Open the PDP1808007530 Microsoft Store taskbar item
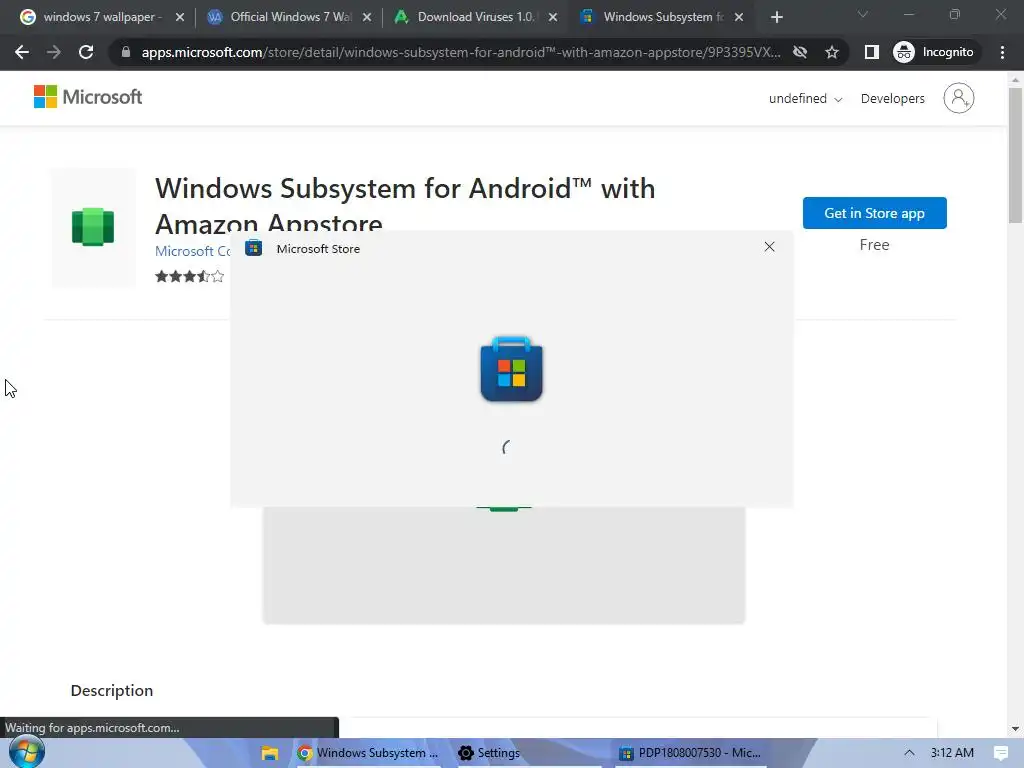 point(690,753)
